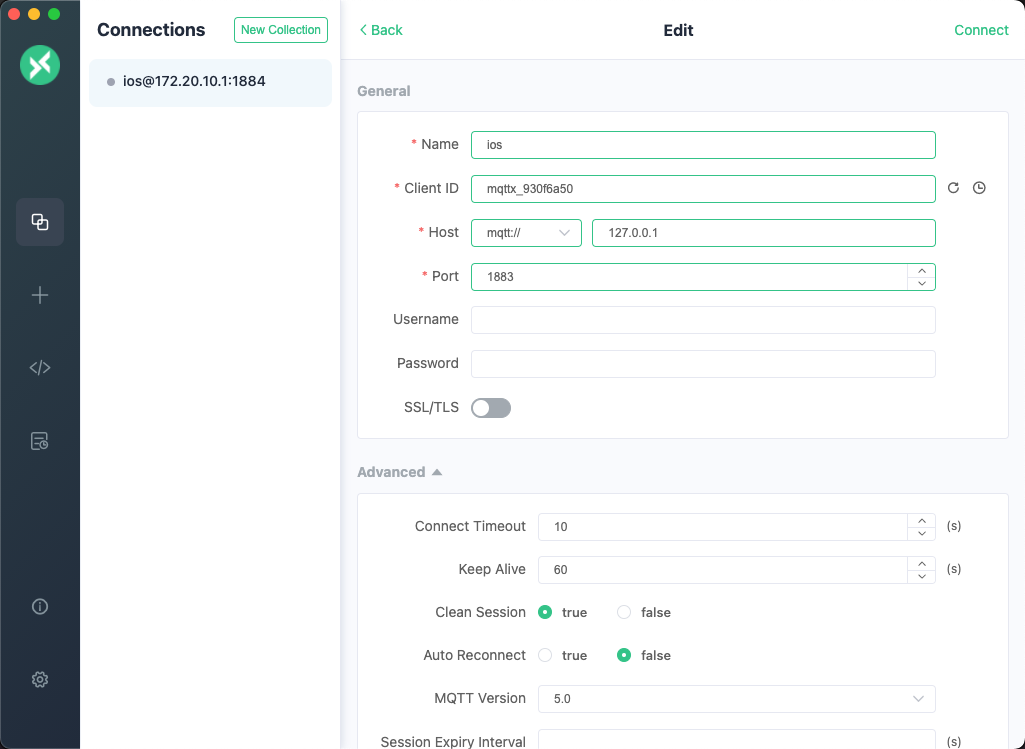The height and width of the screenshot is (749, 1025).
Task: Open the About info icon
Action: pos(40,607)
